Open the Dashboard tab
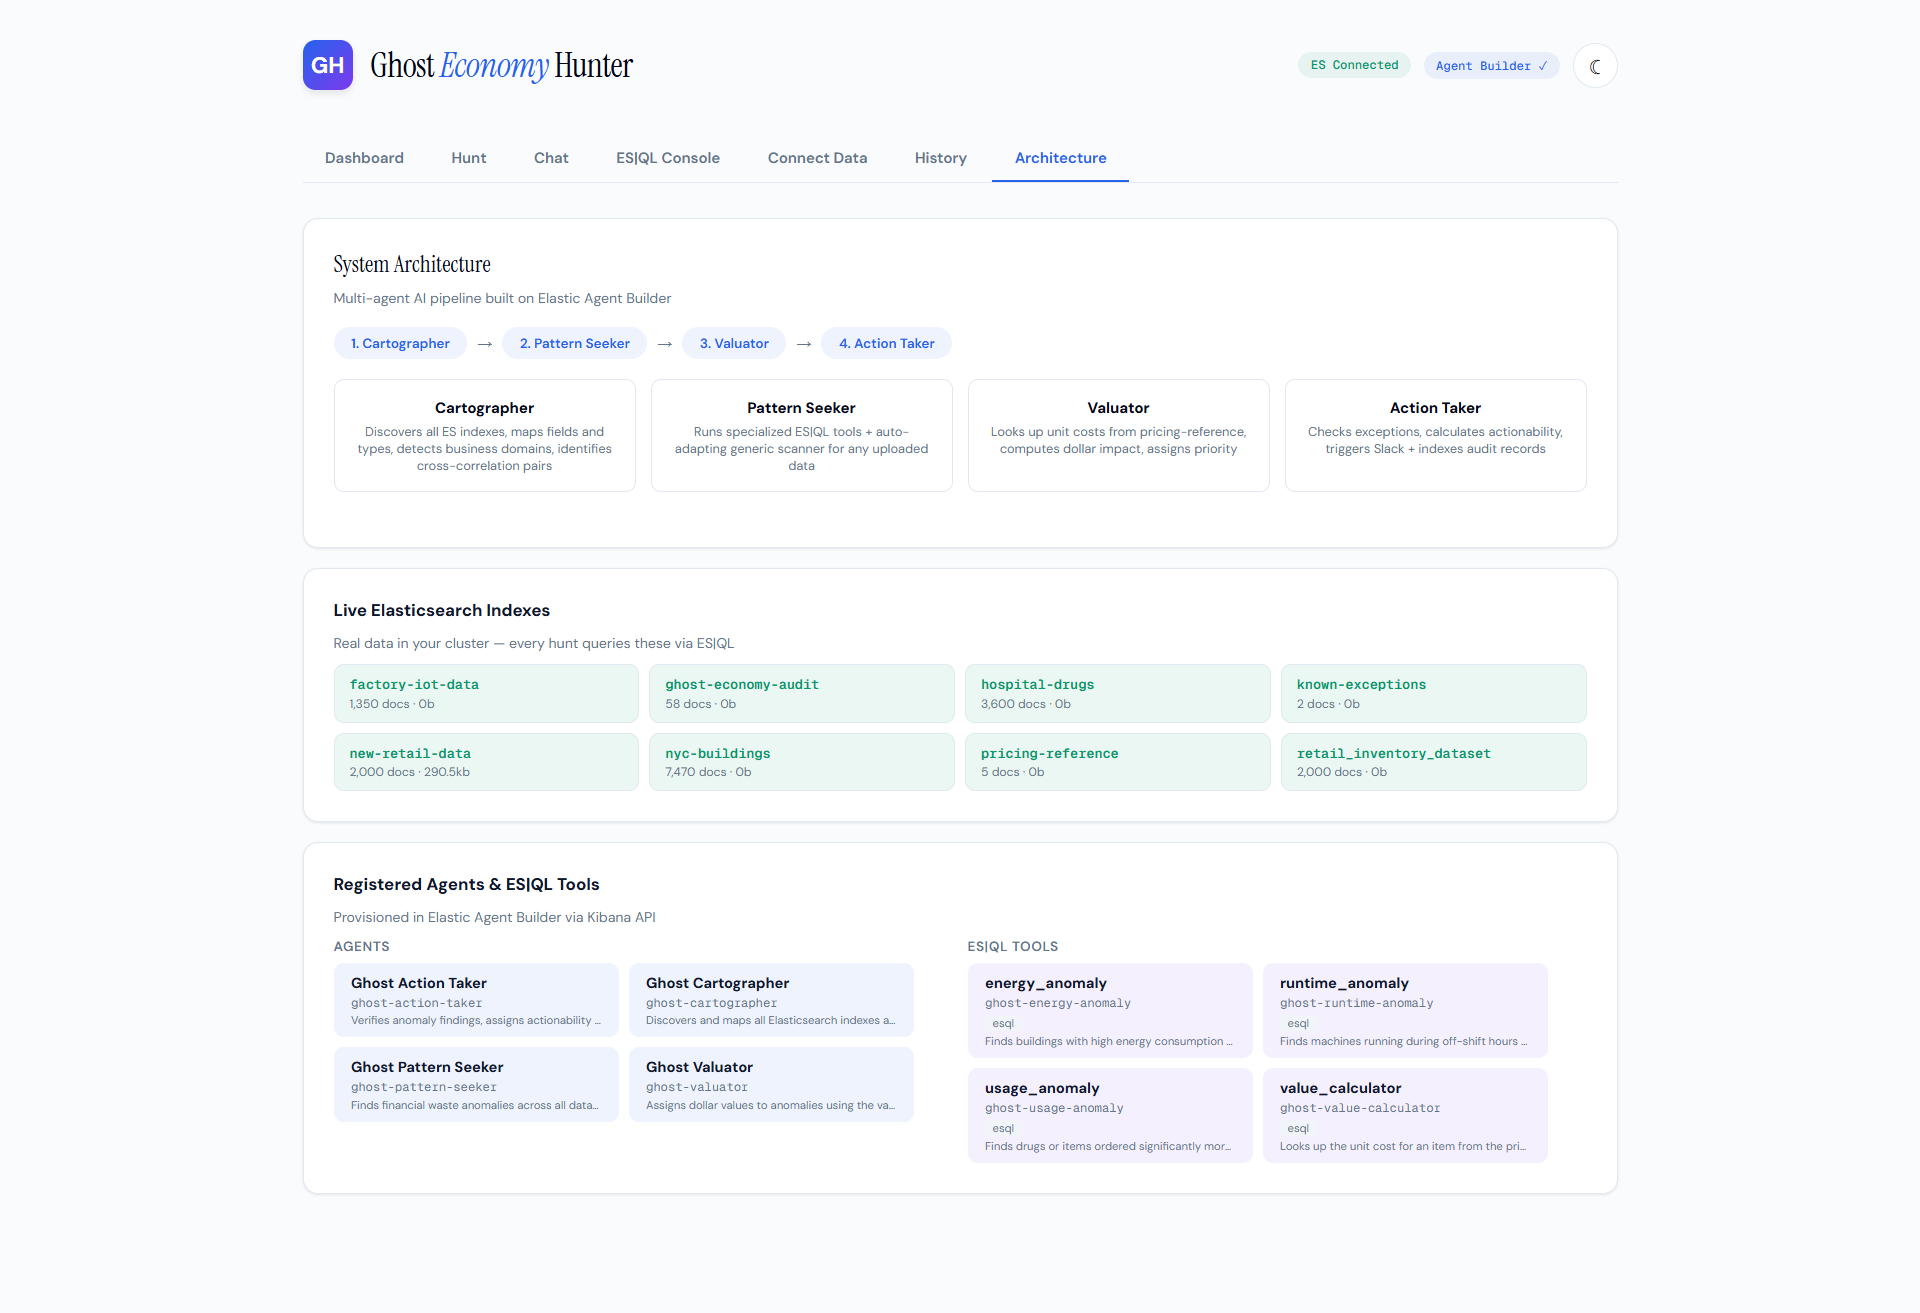This screenshot has width=1920, height=1313. (x=364, y=158)
